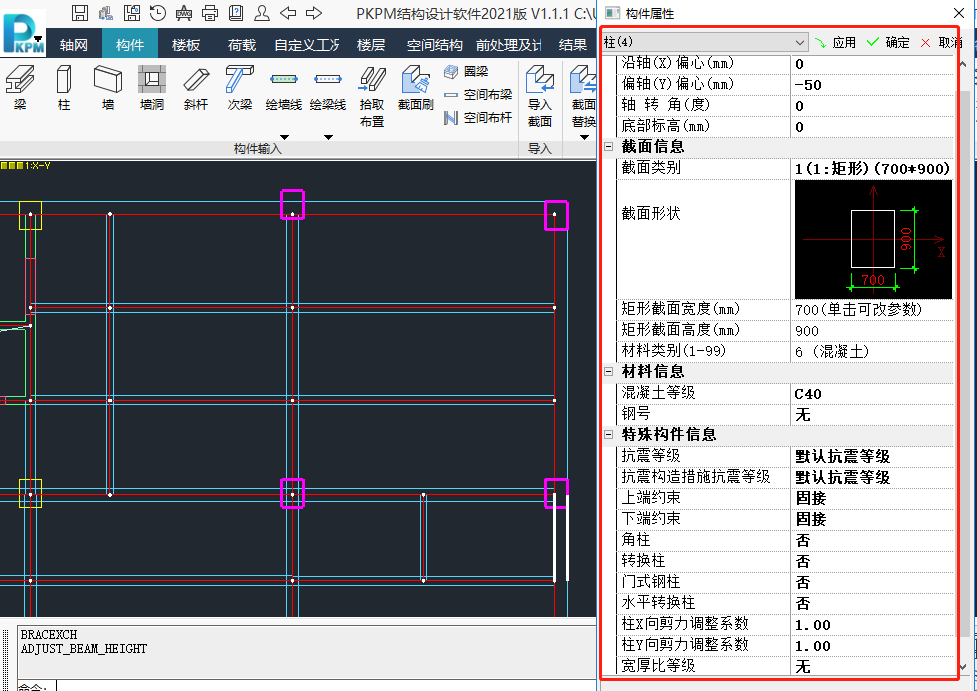This screenshot has height=691, width=977.
Task: Open the 自定义工况 ribbon tab
Action: (307, 45)
